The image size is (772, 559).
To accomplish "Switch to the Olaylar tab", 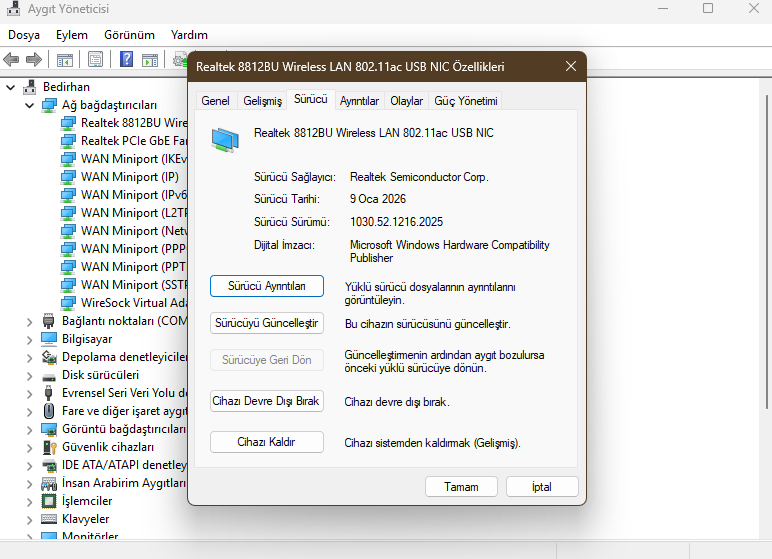I will click(406, 101).
